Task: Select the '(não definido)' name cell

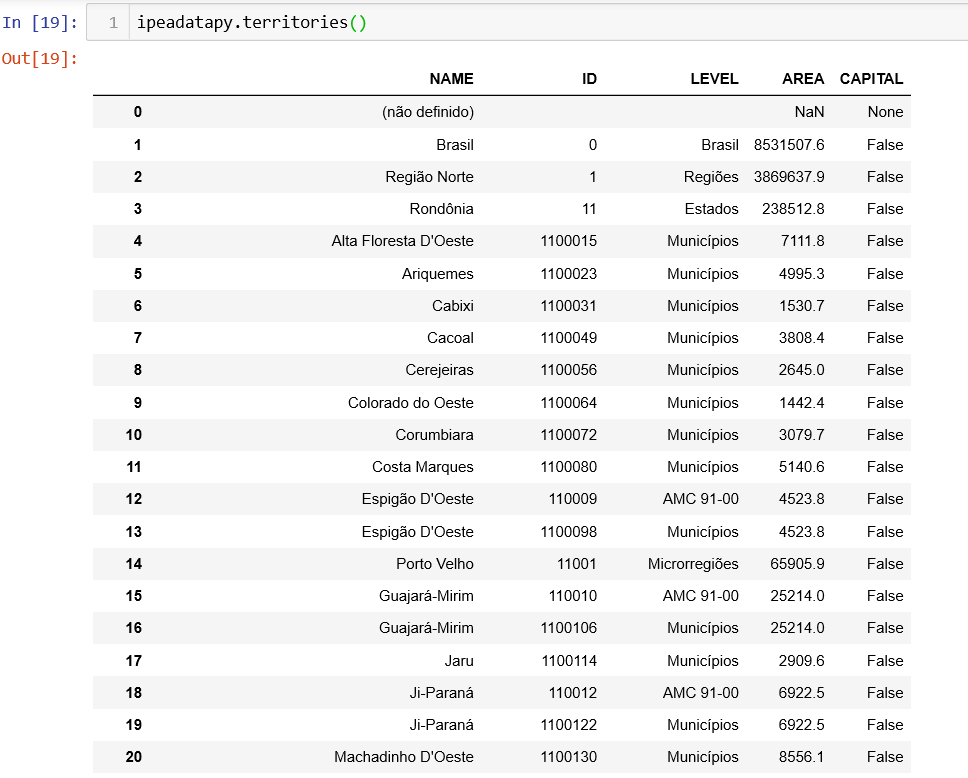Action: coord(428,112)
